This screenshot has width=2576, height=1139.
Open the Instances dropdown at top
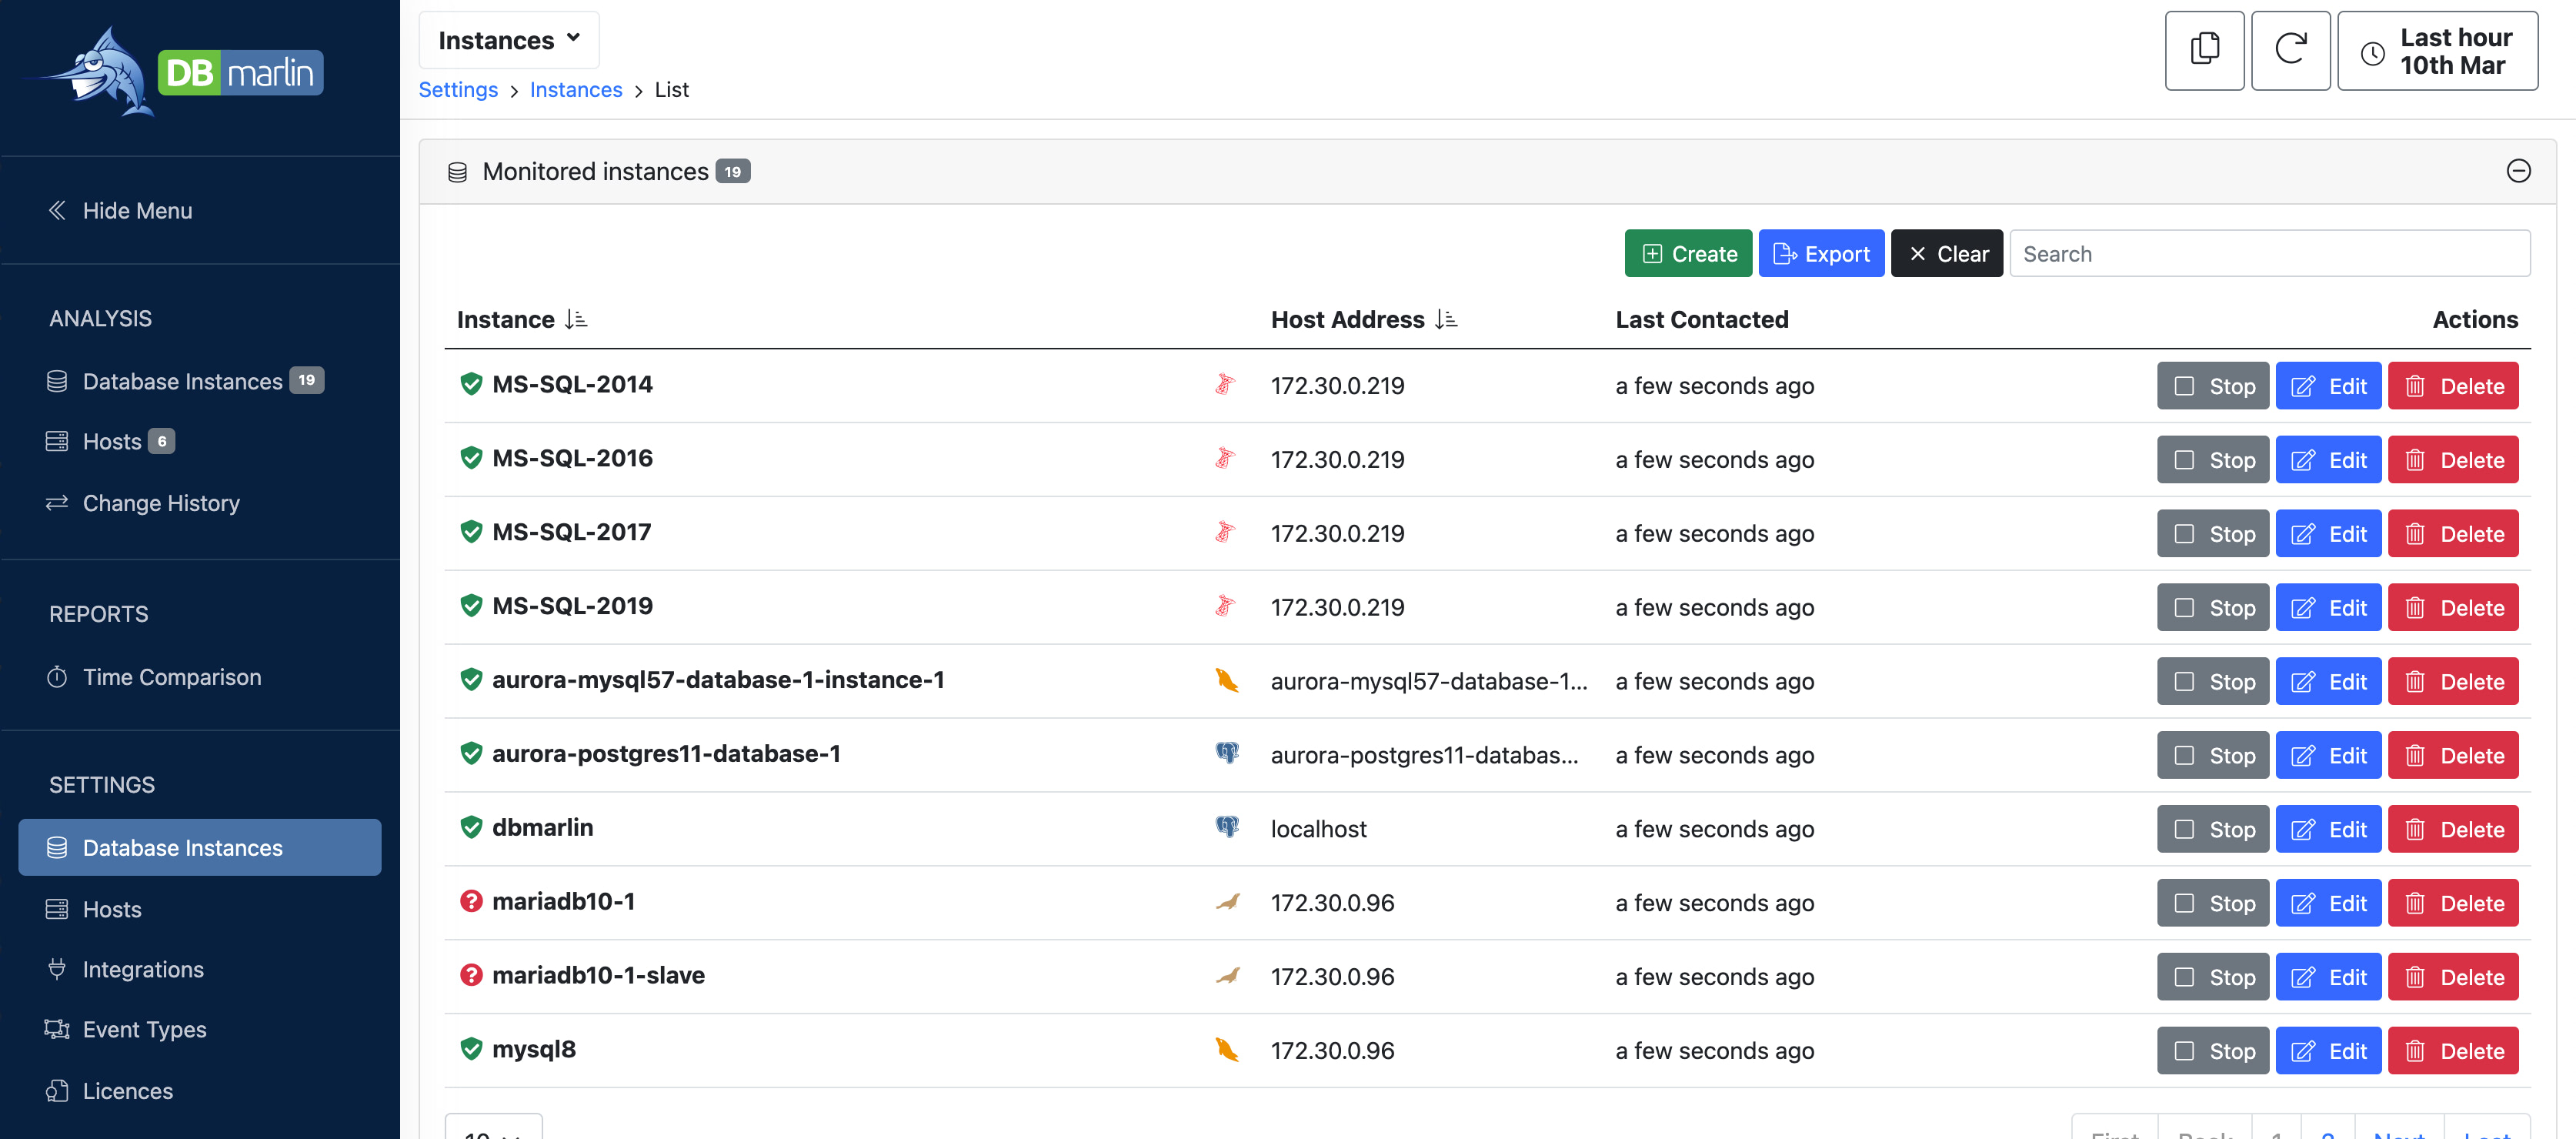508,40
